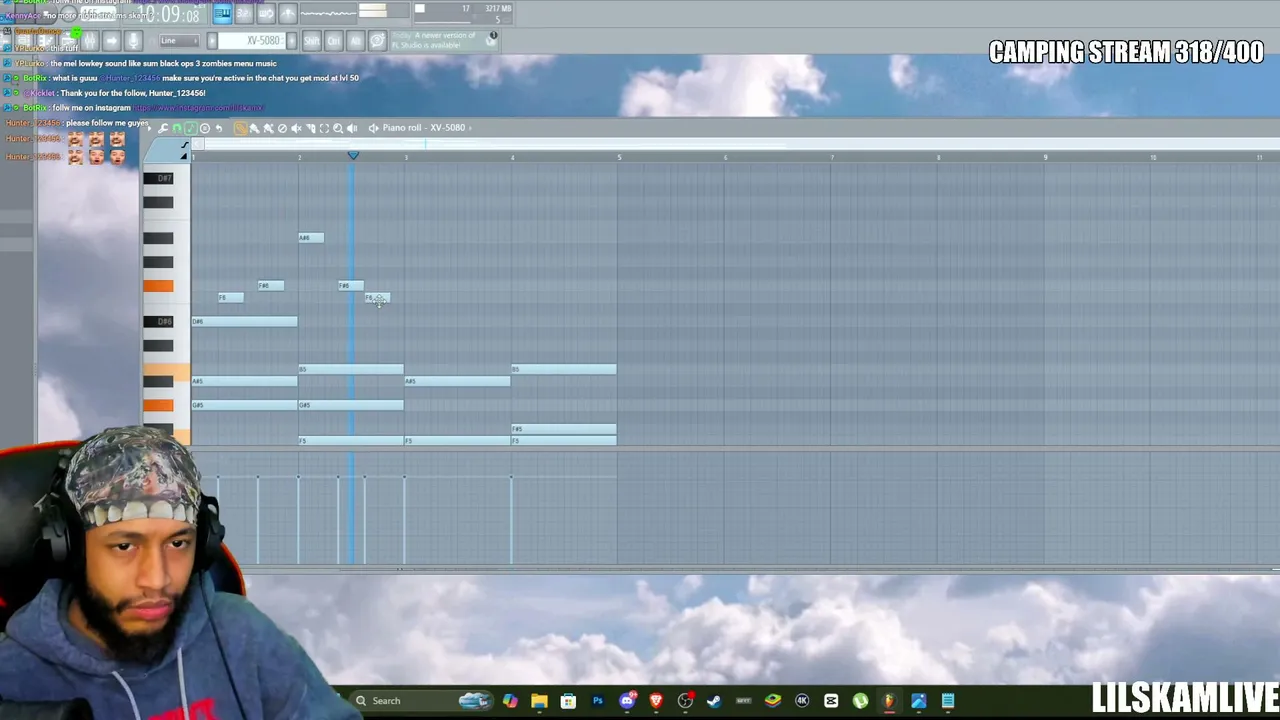Open CapCut from the taskbar
The image size is (1280, 720).
point(831,701)
